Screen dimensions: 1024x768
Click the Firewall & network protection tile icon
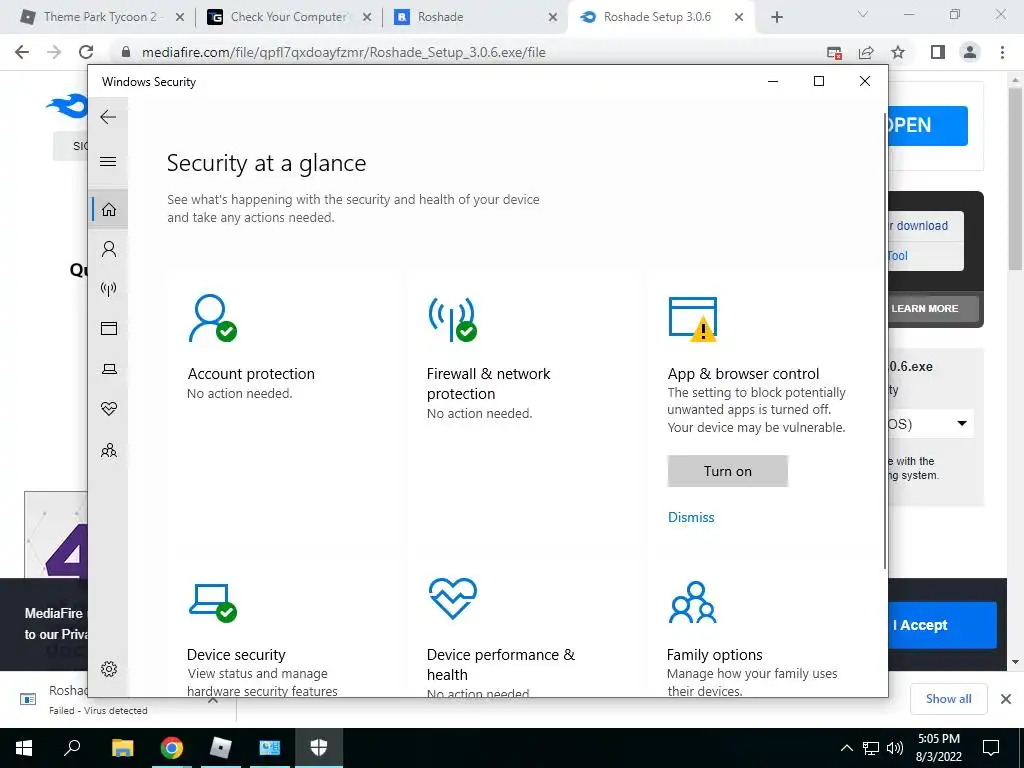pos(452,319)
